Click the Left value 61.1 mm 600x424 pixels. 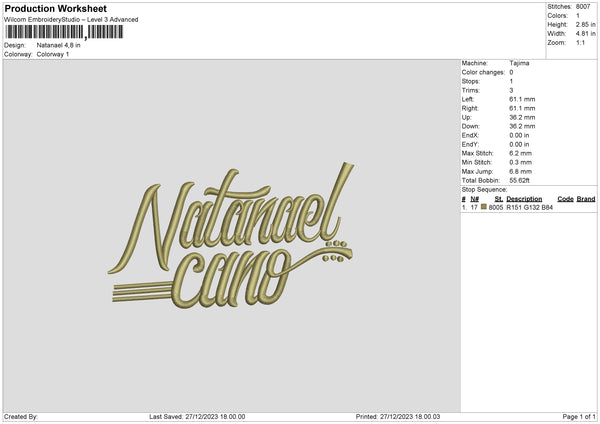click(x=522, y=99)
